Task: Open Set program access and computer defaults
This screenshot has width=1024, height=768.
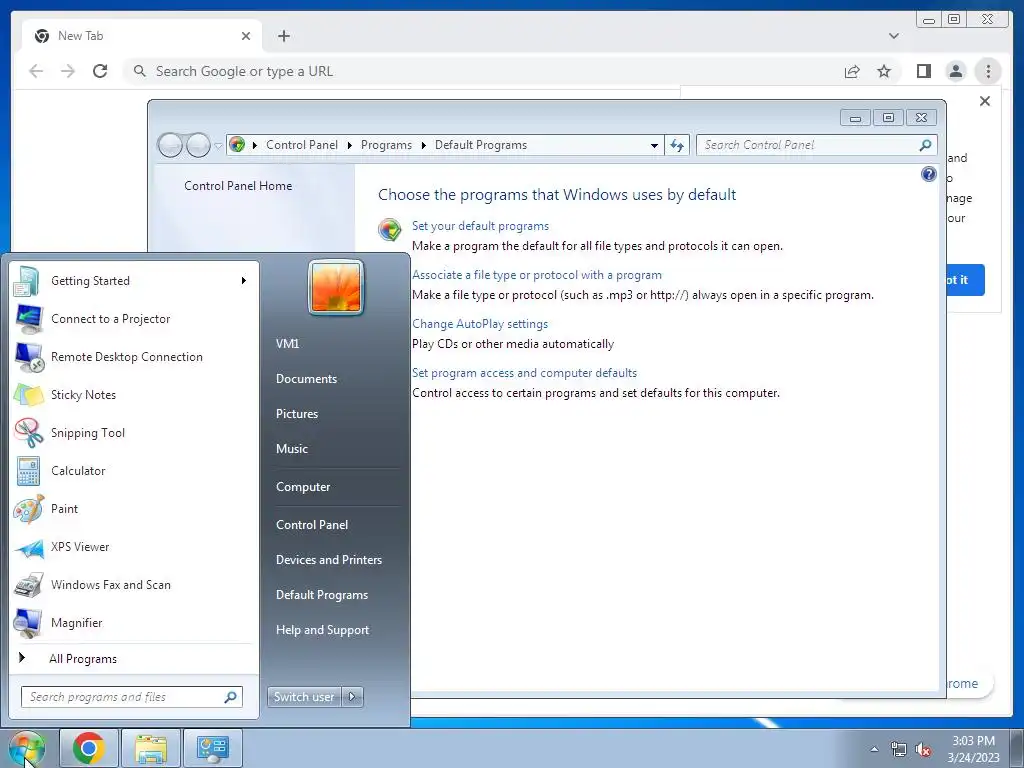Action: (524, 373)
